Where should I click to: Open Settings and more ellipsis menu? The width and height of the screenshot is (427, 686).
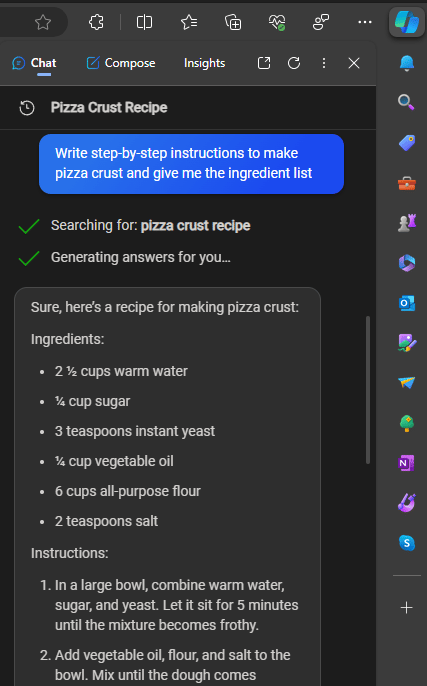(365, 22)
